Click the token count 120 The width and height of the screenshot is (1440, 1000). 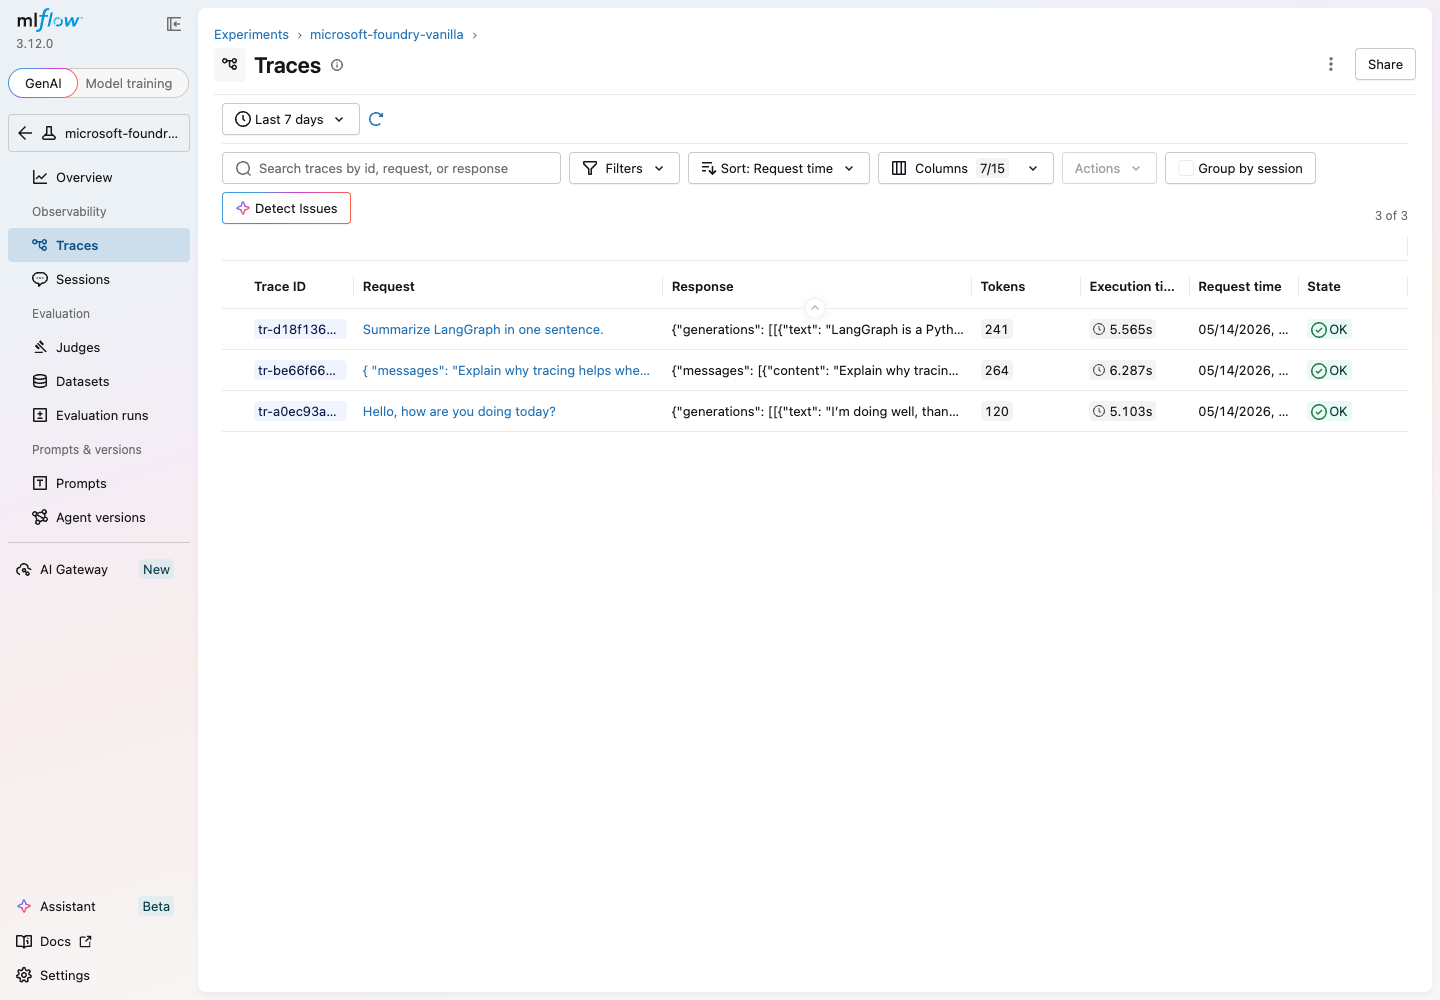click(997, 412)
